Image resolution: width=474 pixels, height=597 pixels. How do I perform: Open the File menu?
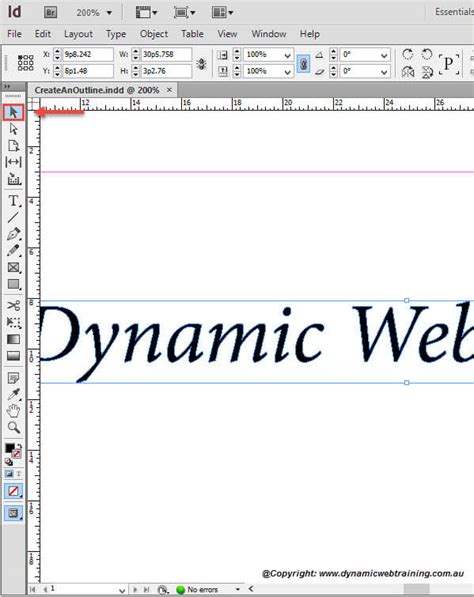[x=14, y=34]
